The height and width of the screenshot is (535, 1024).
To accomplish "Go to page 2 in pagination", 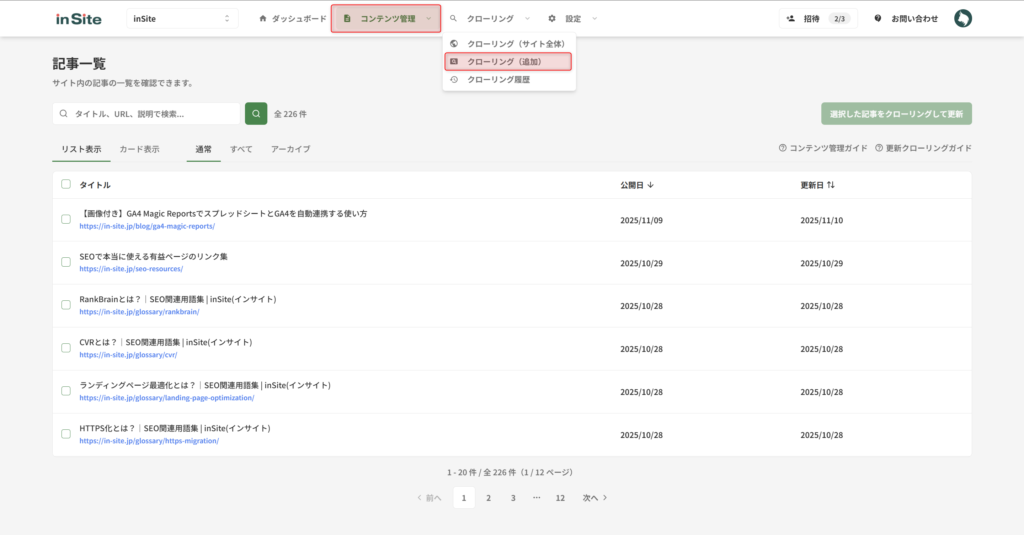I will (488, 497).
